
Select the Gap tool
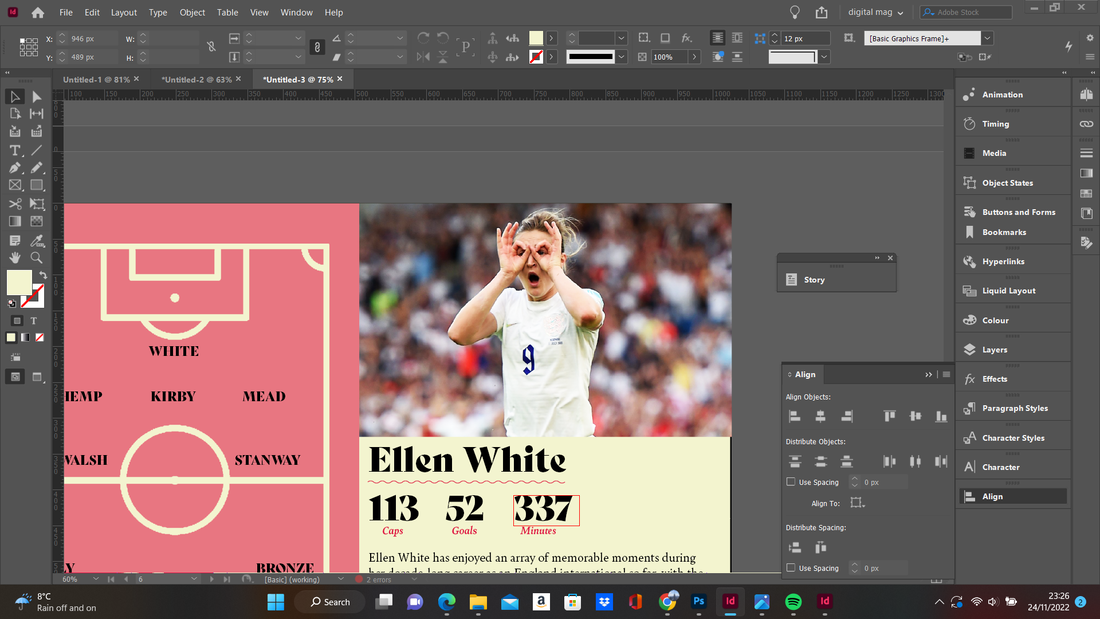[36, 114]
